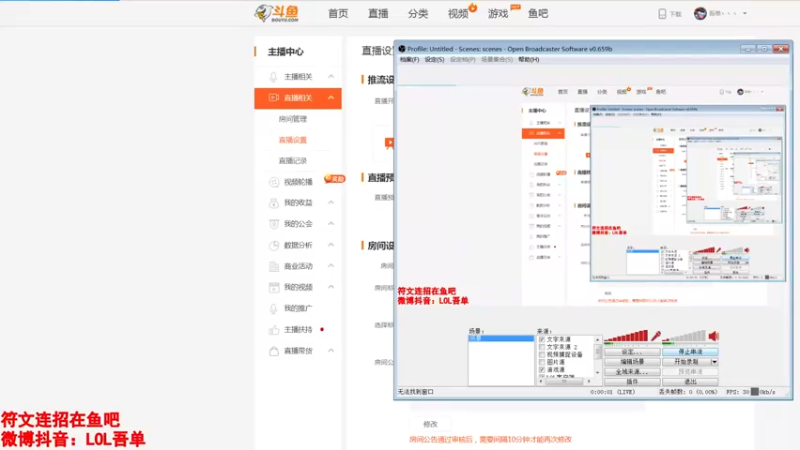Image resolution: width=800 pixels, height=450 pixels.
Task: Click the OBS app icon in the title bar
Action: [x=402, y=49]
